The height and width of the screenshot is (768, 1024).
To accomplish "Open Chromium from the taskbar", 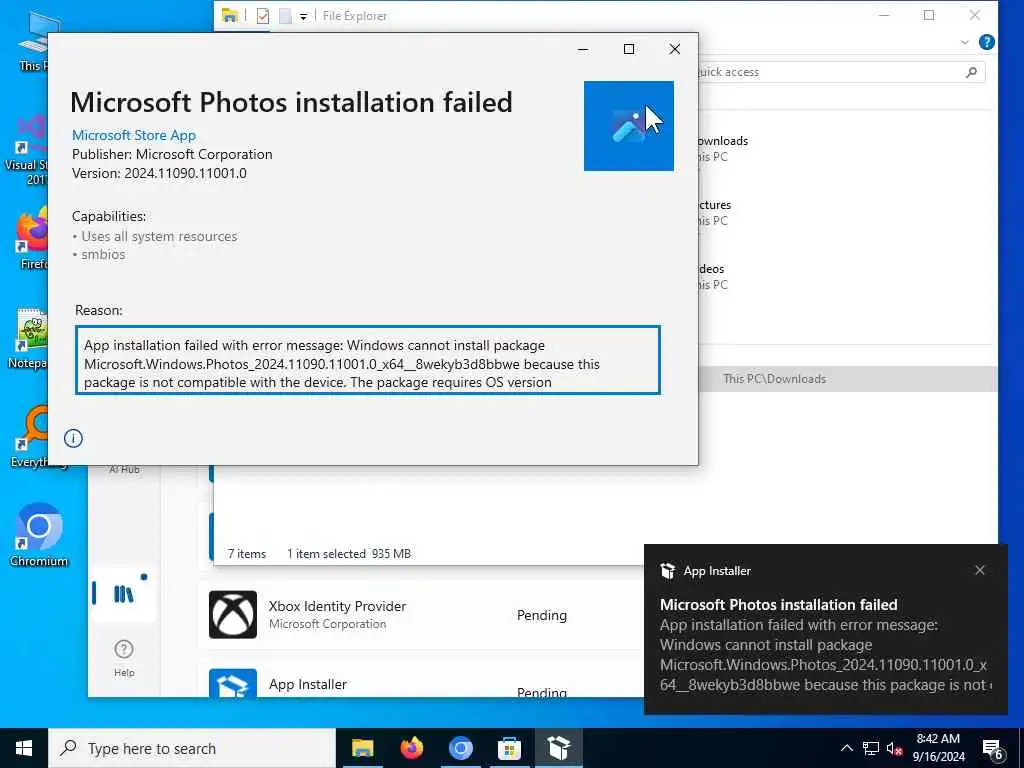I will pos(460,748).
